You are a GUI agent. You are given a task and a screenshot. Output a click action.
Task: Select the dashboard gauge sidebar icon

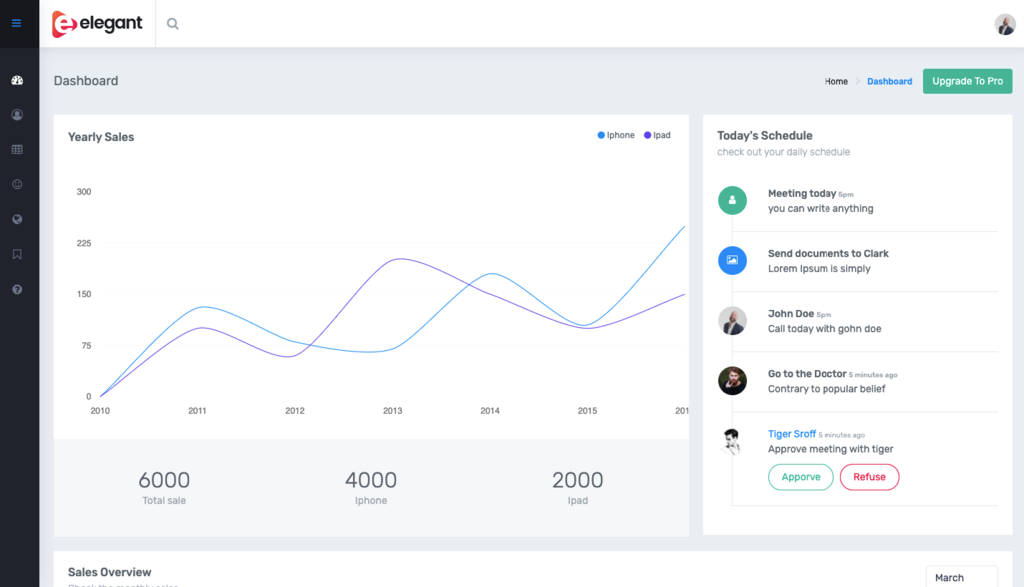point(17,80)
